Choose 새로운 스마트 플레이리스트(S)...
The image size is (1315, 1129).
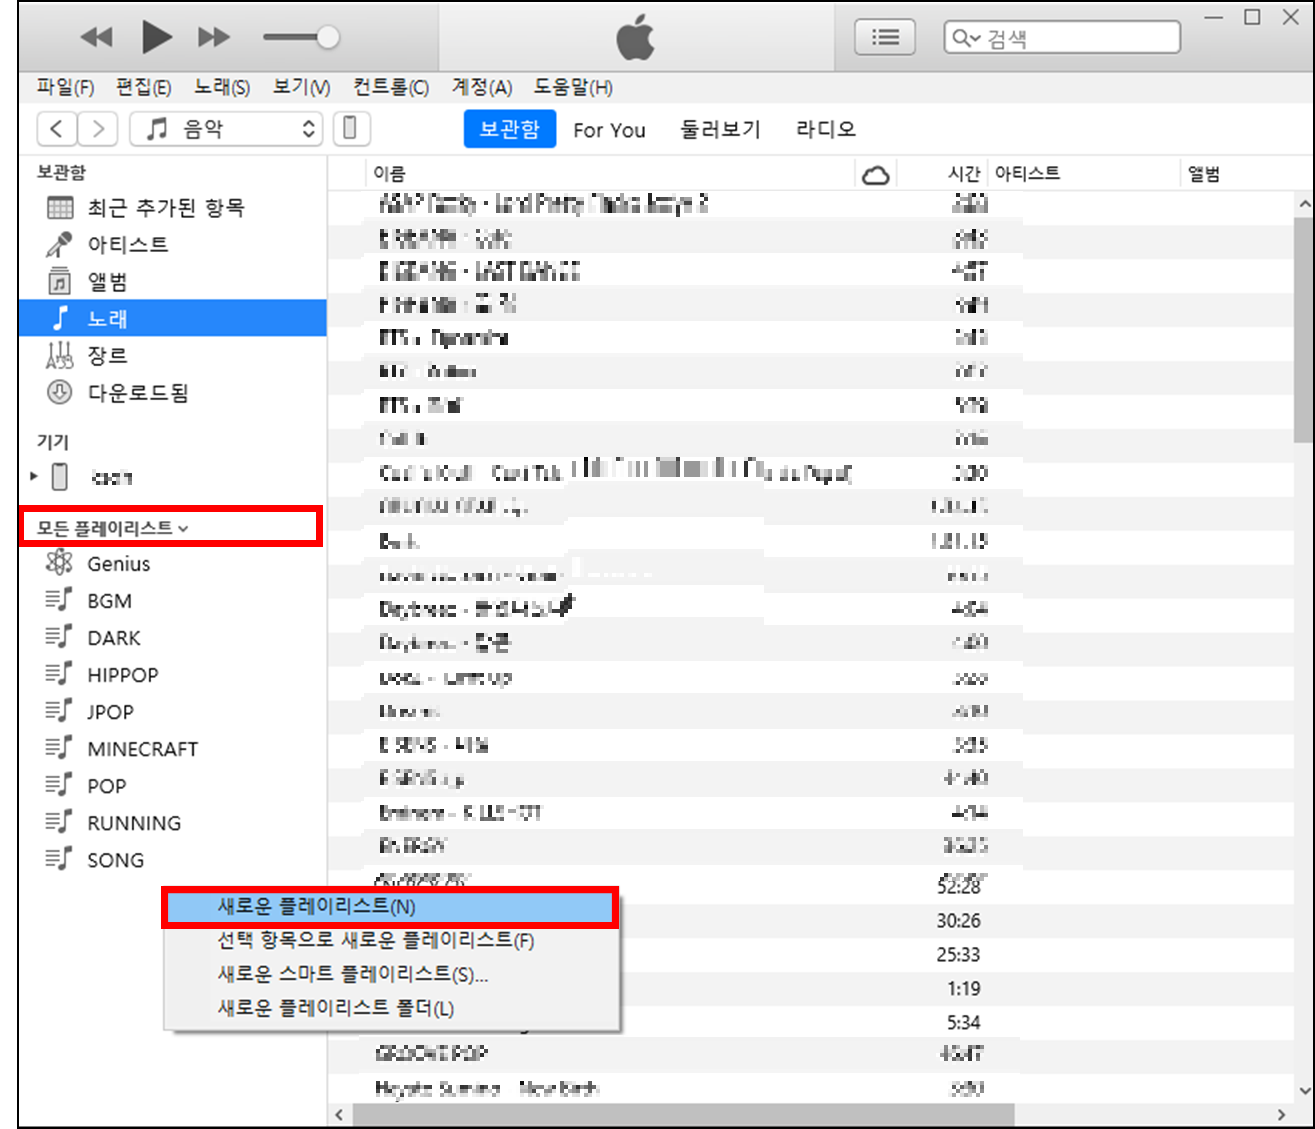pyautogui.click(x=391, y=975)
